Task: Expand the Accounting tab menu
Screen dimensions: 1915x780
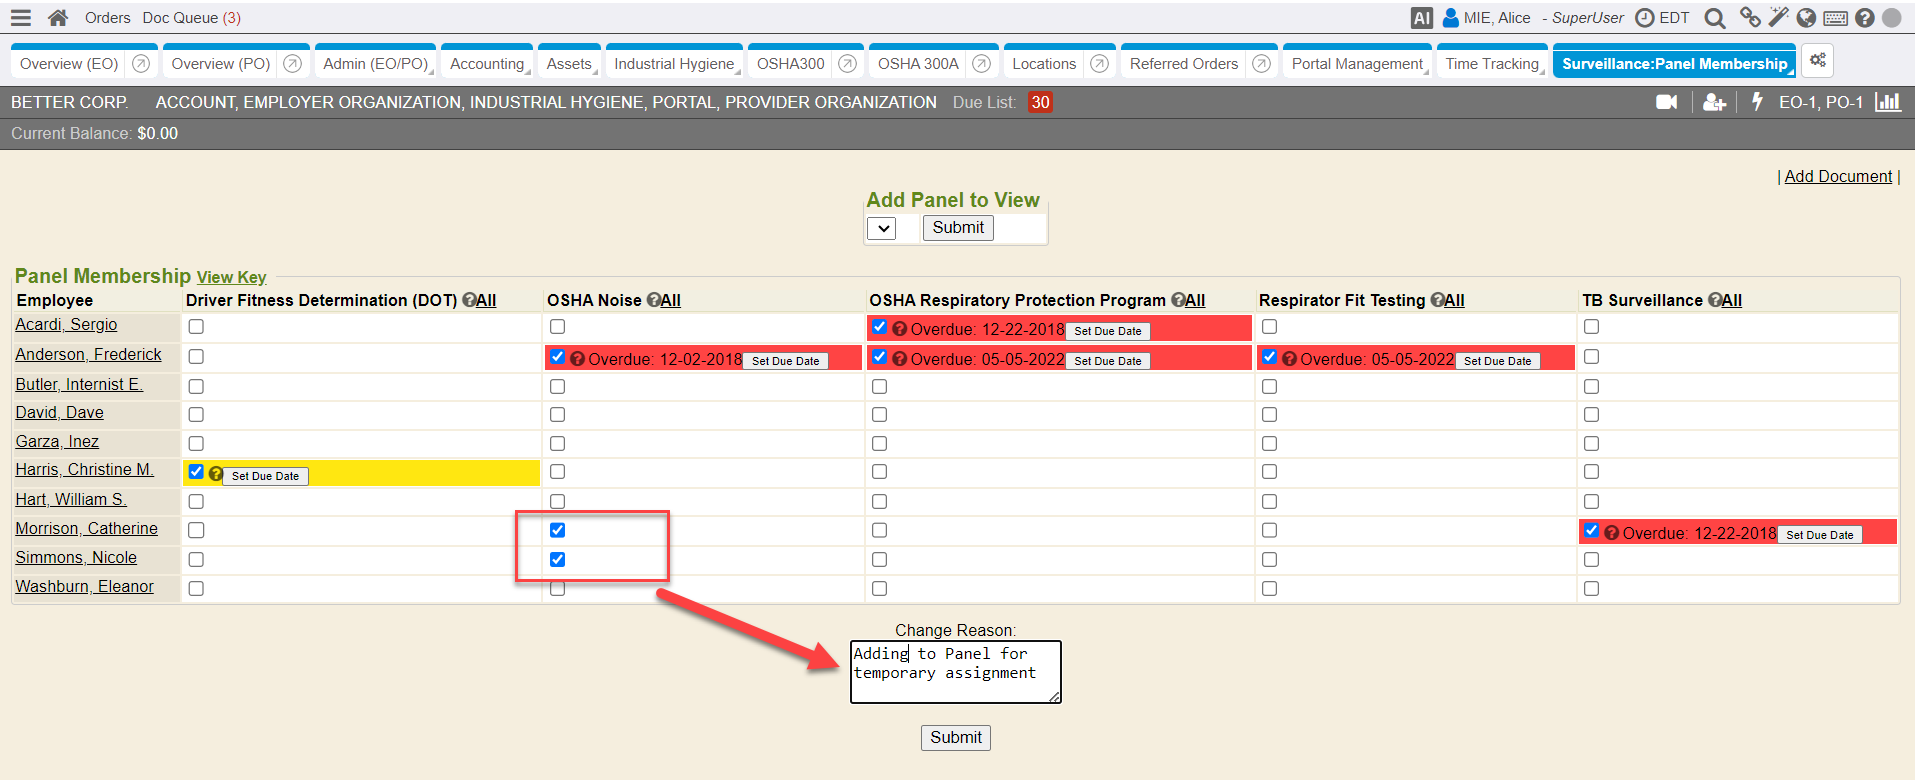Action: [487, 64]
